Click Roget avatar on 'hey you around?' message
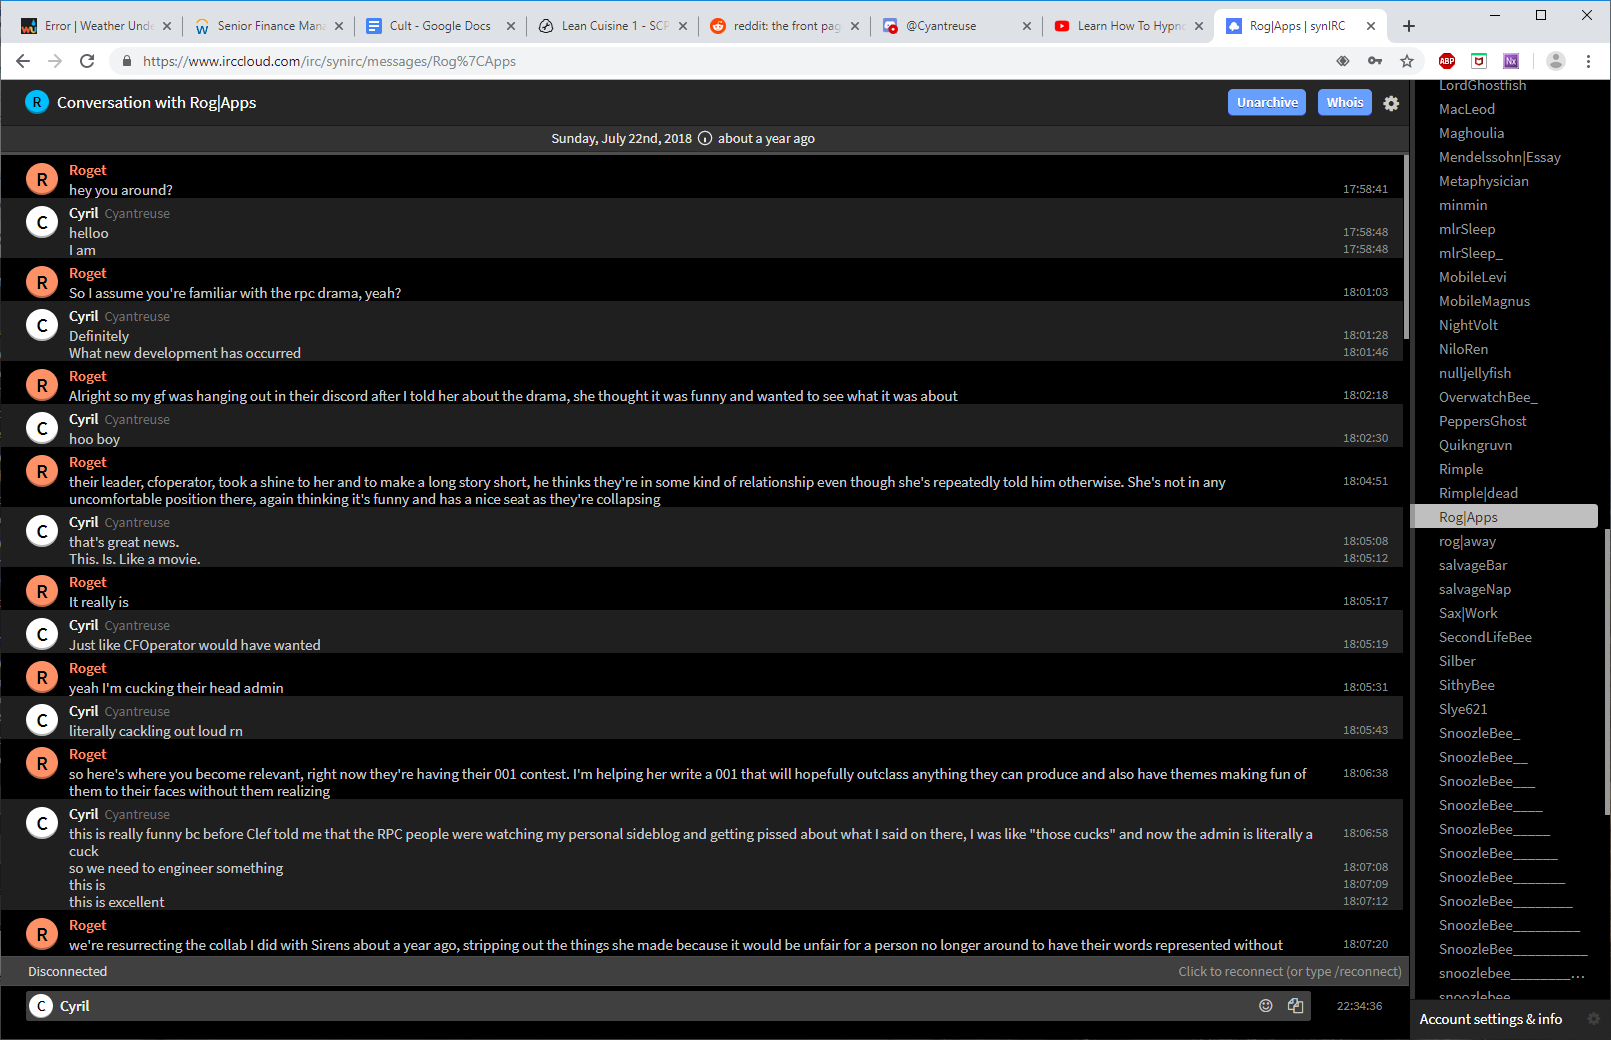This screenshot has width=1611, height=1040. tap(42, 180)
